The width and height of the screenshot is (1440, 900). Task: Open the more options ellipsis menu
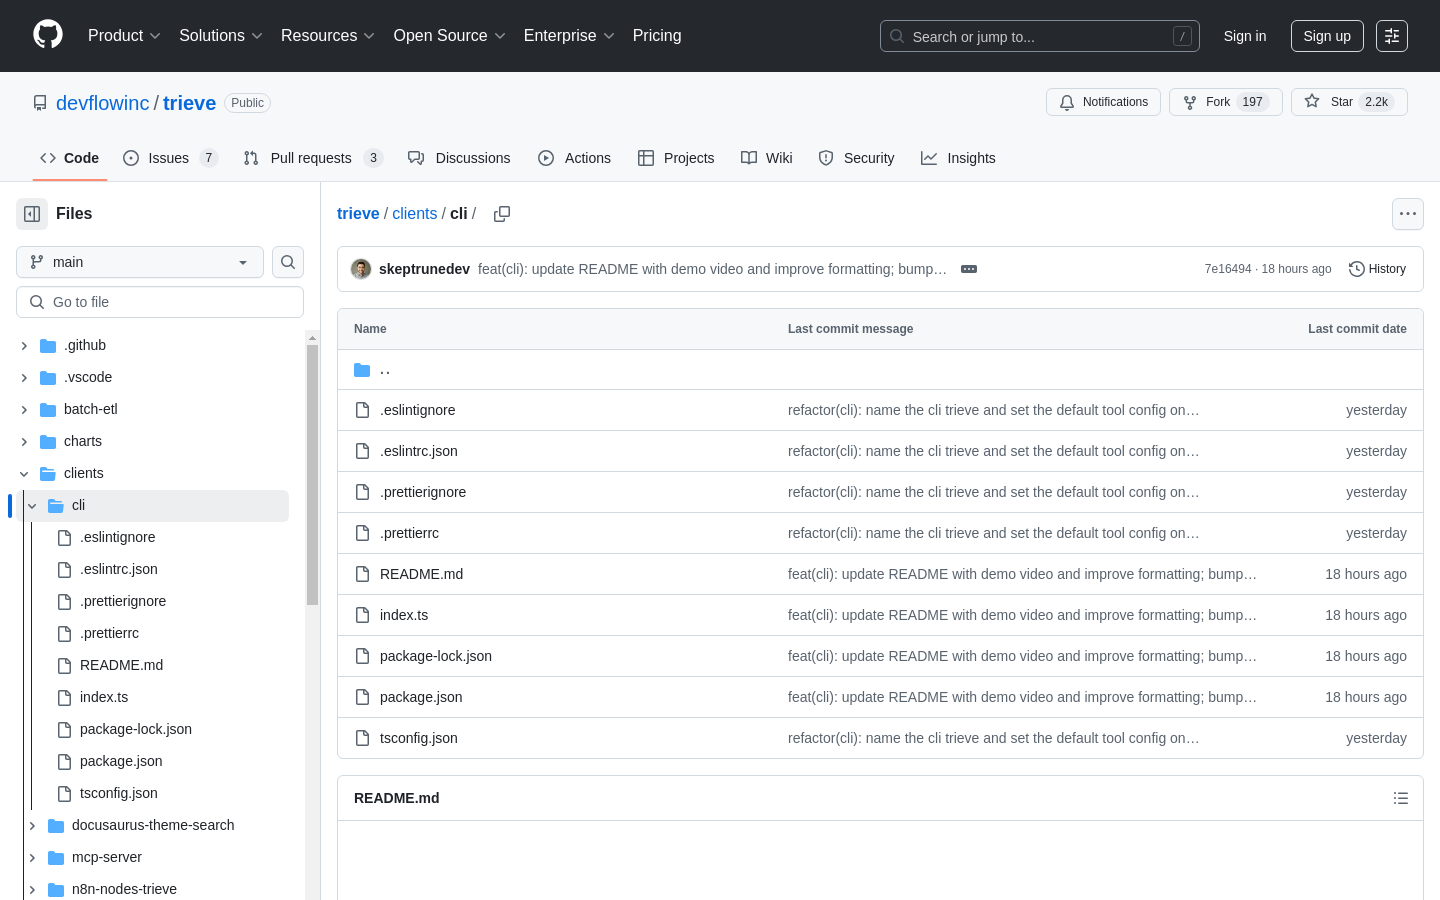coord(1408,214)
